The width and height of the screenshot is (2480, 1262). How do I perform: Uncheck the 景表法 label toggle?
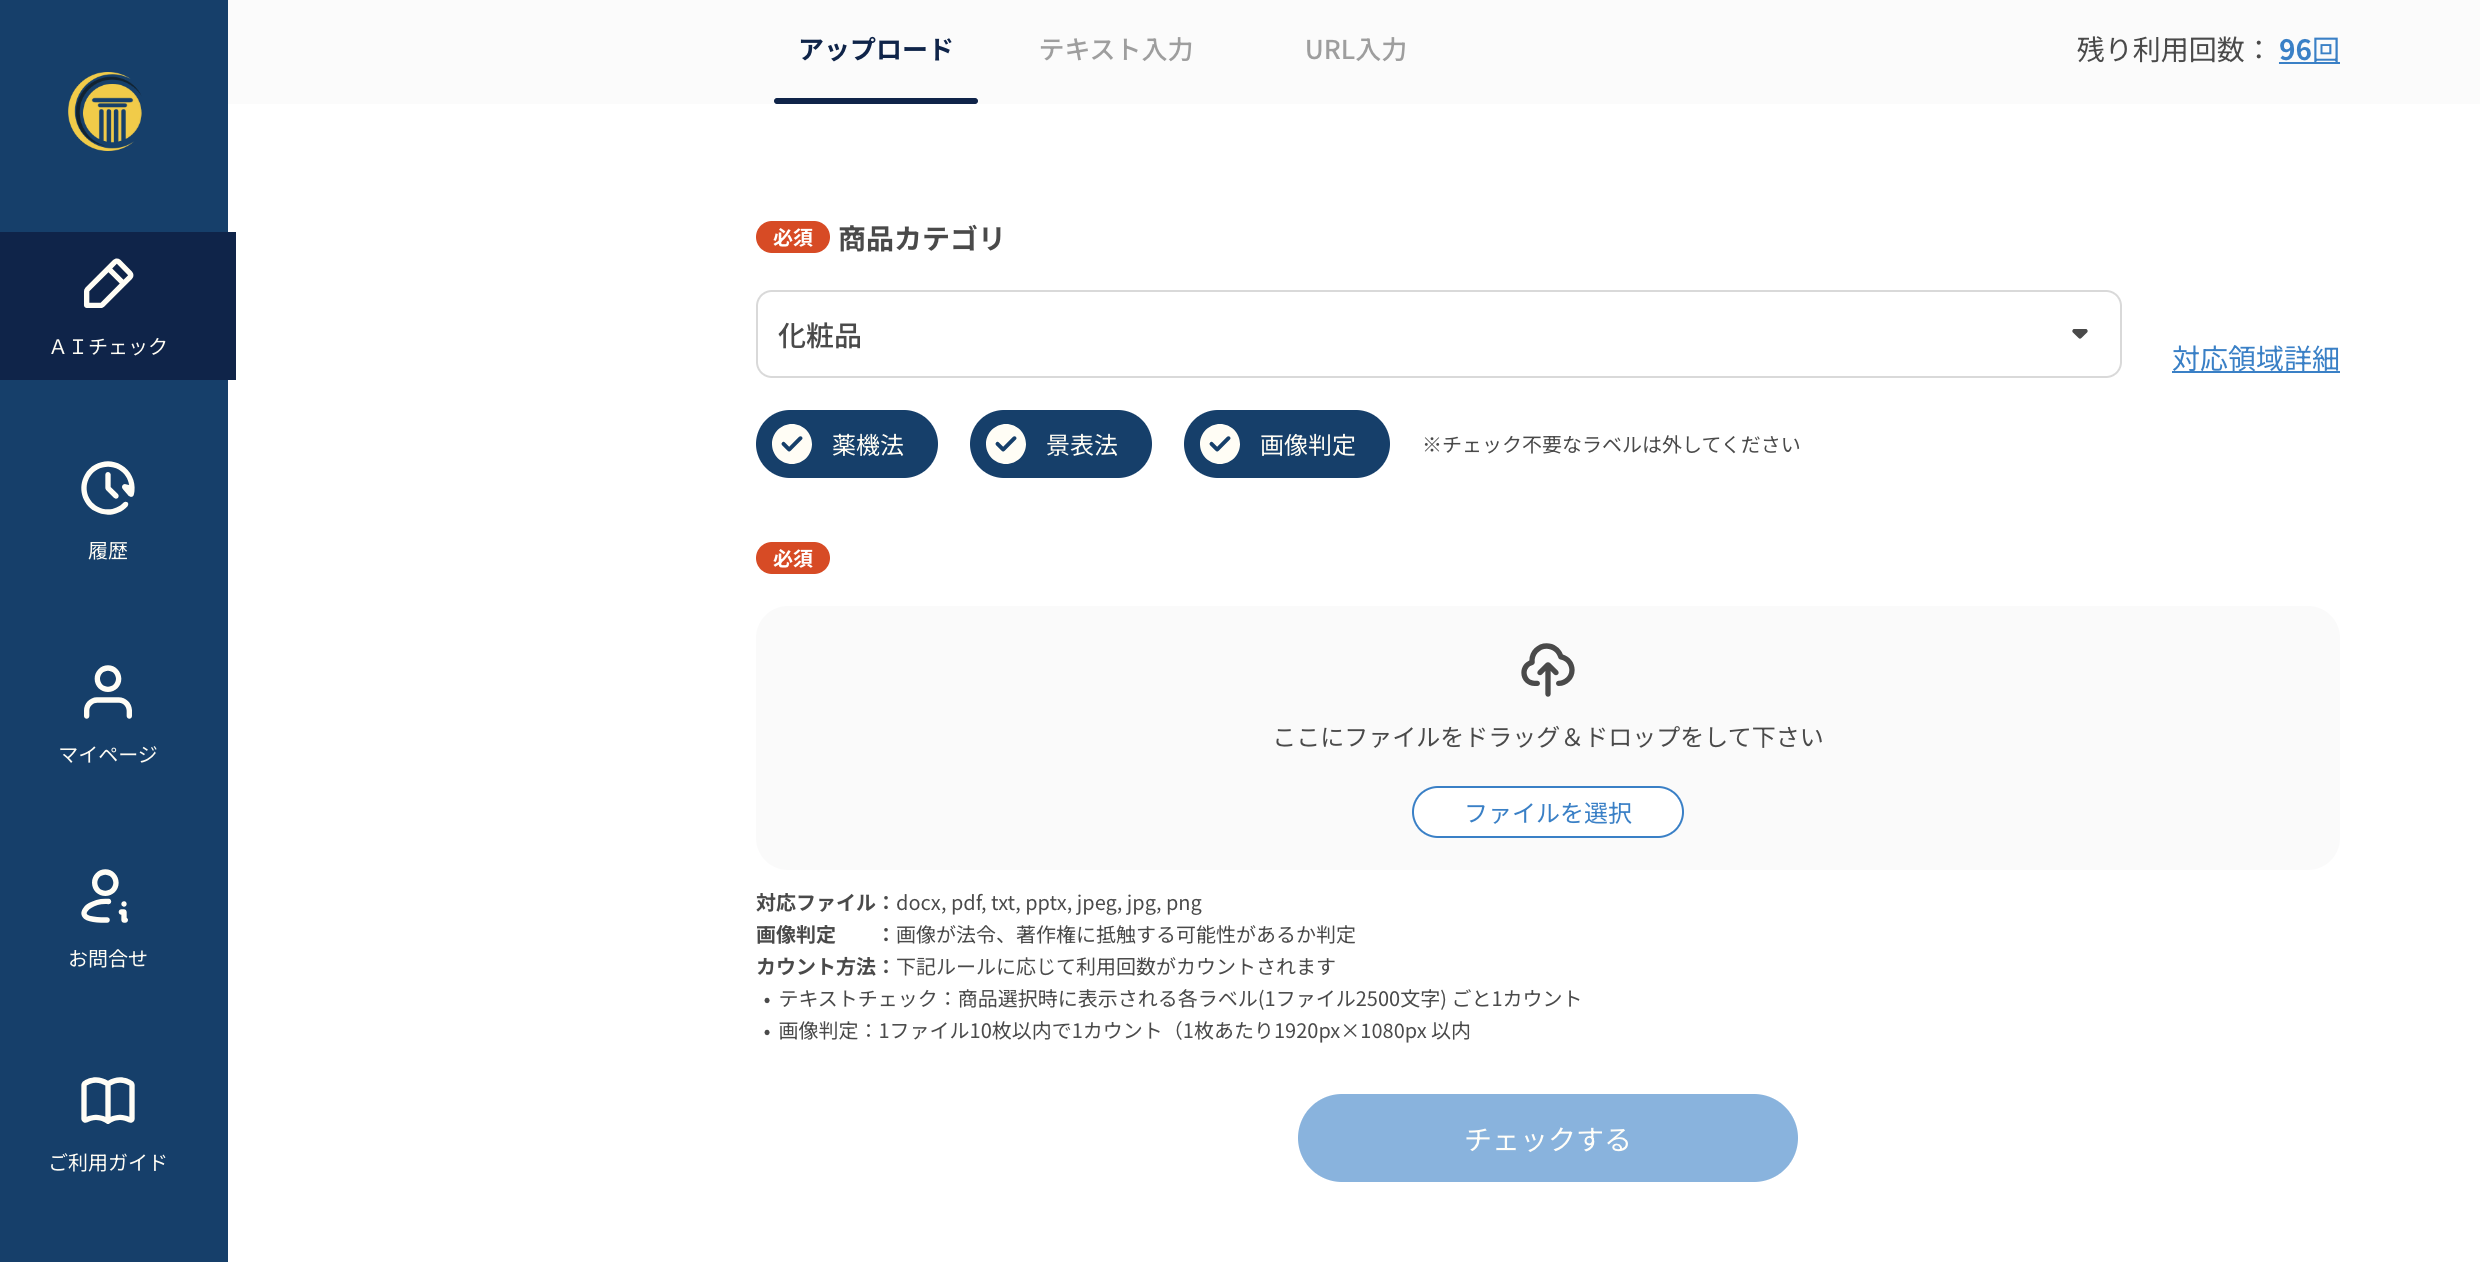coord(1061,444)
